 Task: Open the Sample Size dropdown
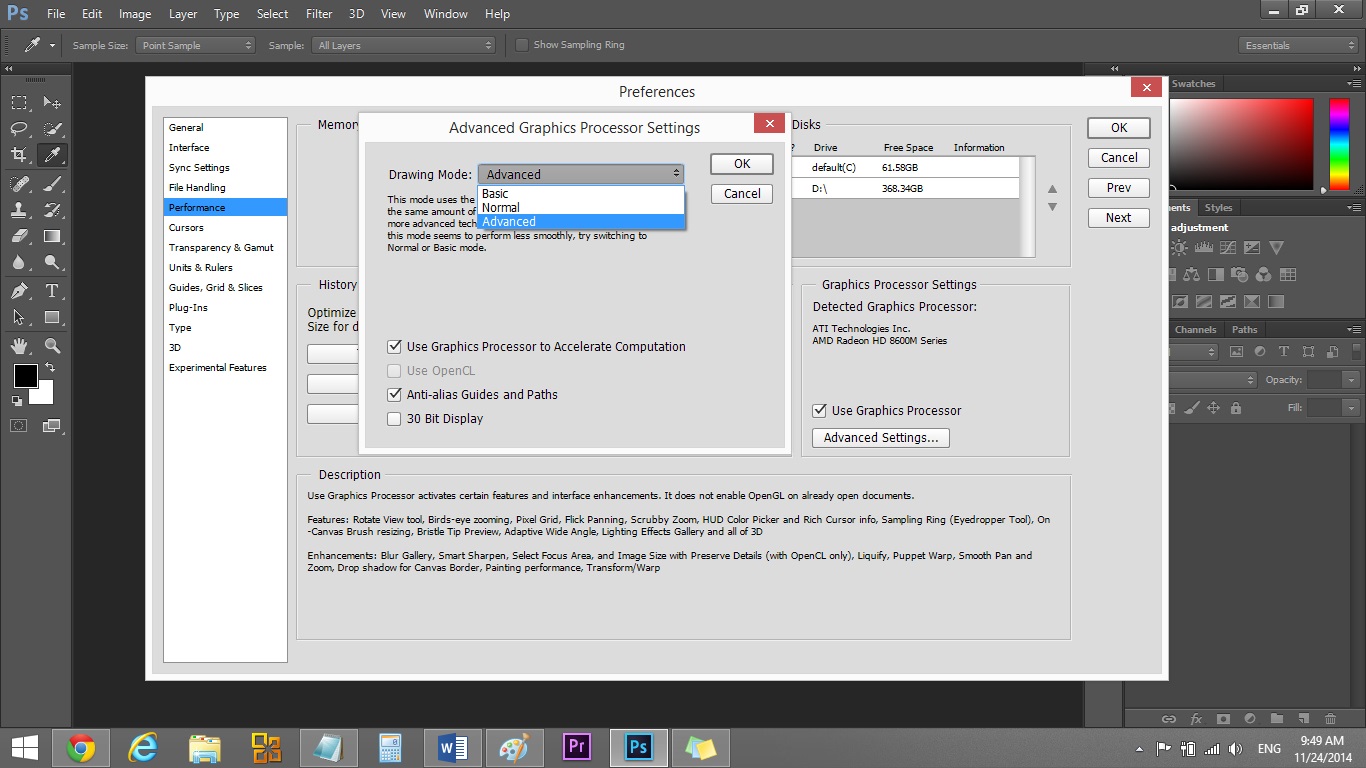click(196, 45)
